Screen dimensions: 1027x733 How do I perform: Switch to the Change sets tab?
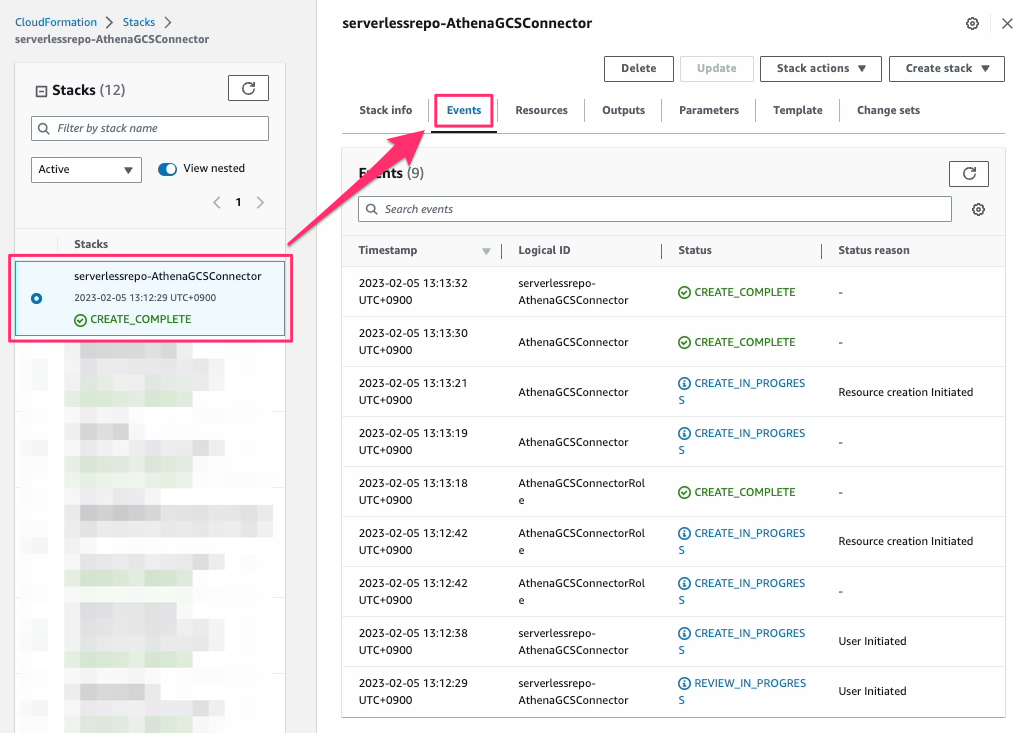click(888, 110)
